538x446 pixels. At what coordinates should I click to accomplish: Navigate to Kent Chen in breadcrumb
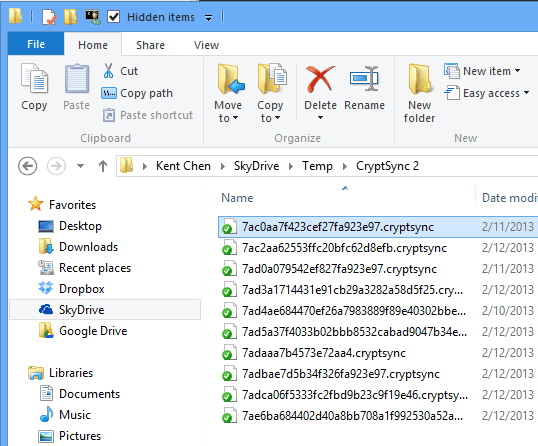[x=183, y=166]
